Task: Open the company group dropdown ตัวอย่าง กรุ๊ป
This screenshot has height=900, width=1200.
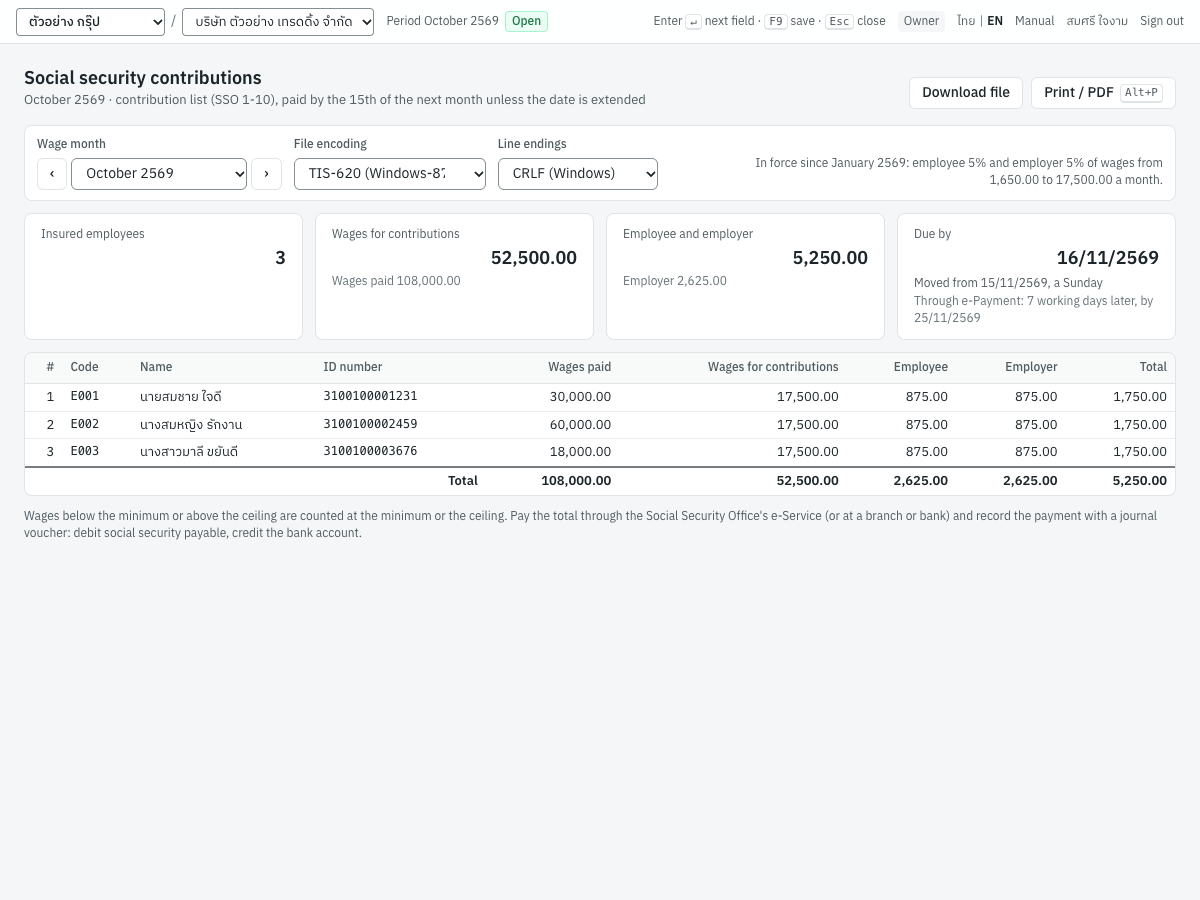Action: click(90, 21)
